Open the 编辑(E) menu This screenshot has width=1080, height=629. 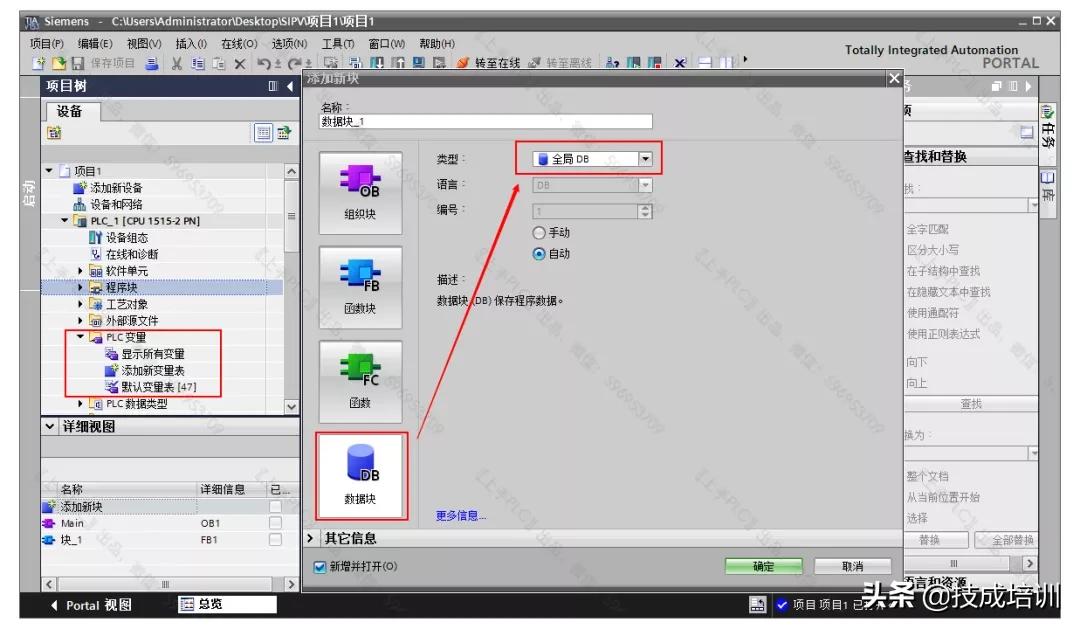pyautogui.click(x=95, y=43)
